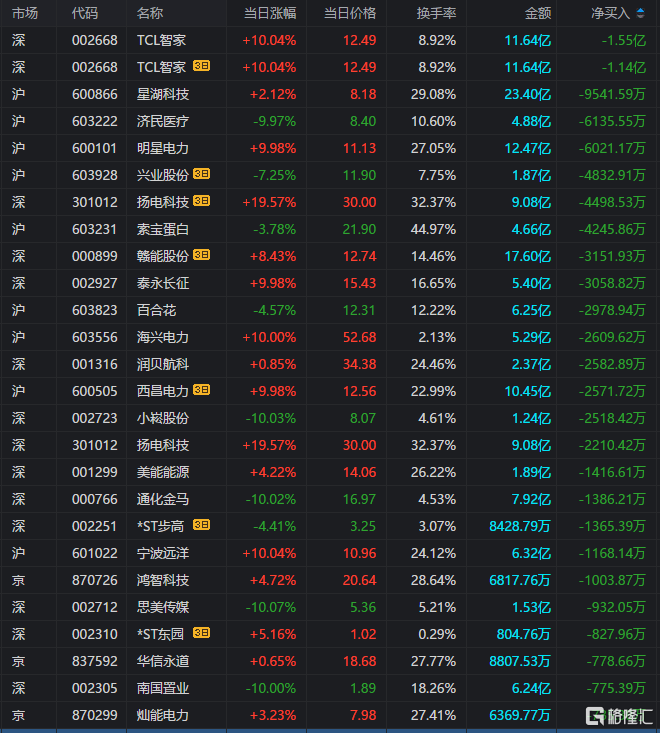Click change value -9.97%
The width and height of the screenshot is (660, 733).
pos(274,122)
